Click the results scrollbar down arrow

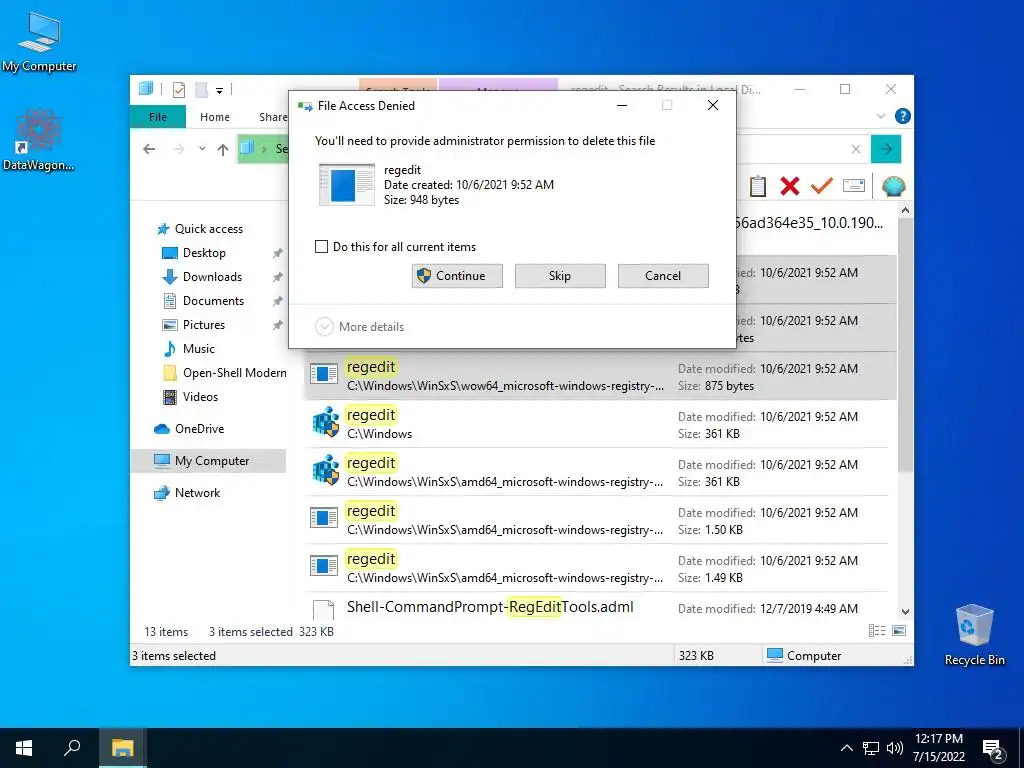tap(905, 612)
